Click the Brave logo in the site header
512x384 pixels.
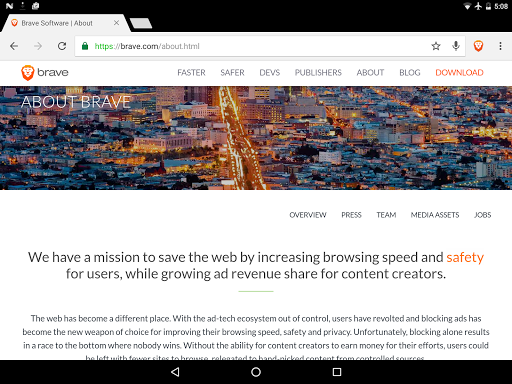pos(45,73)
